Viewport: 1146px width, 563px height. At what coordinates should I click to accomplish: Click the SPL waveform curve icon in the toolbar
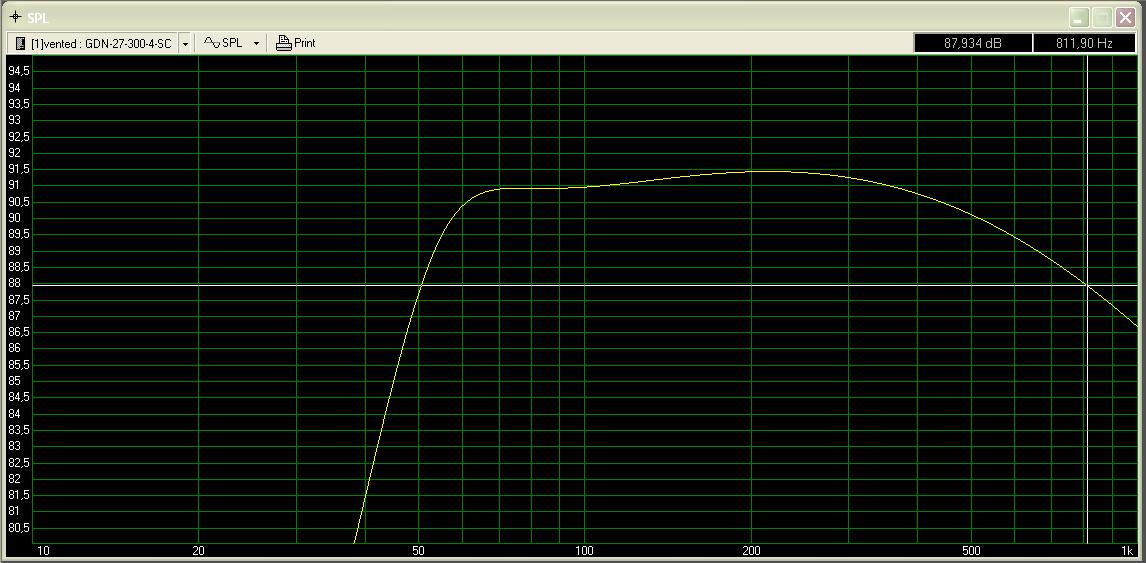coord(211,43)
